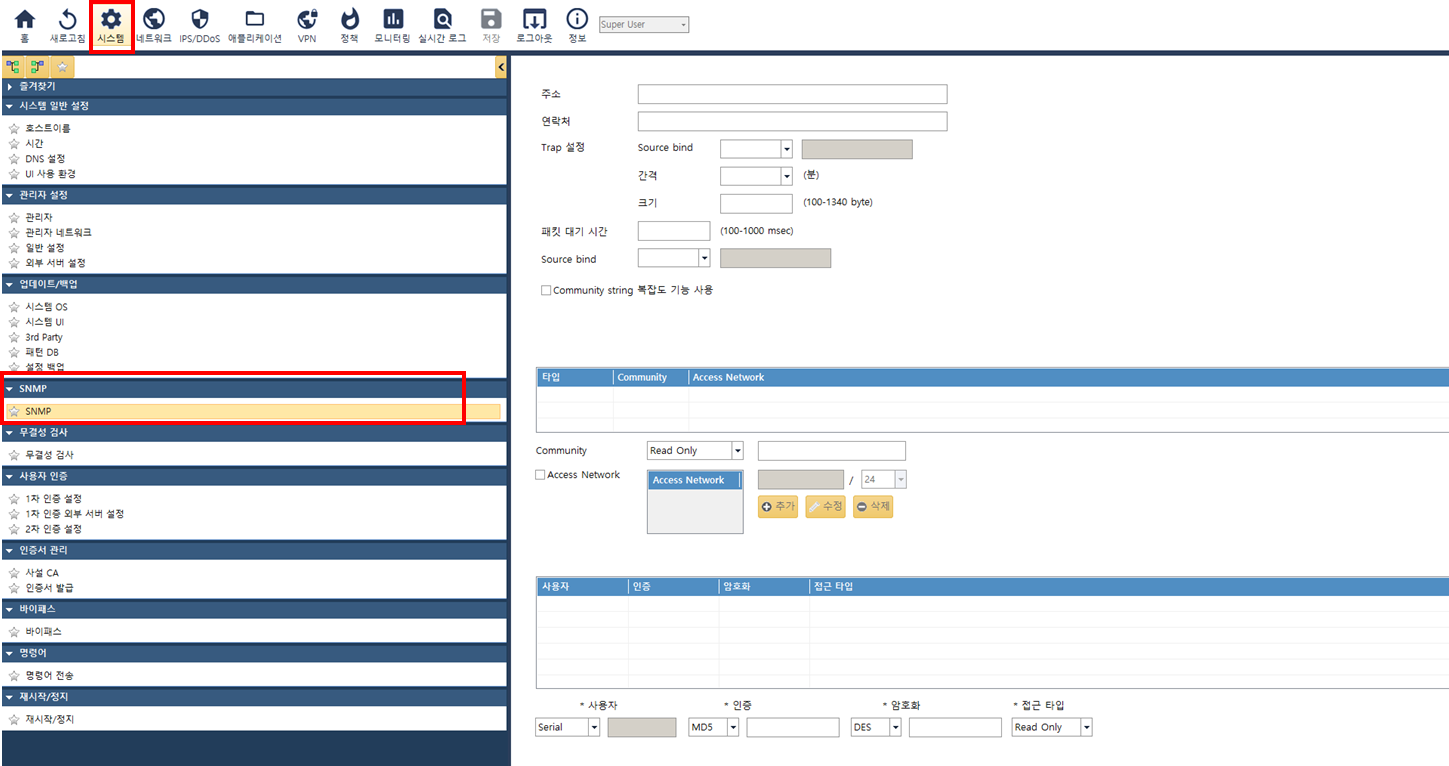Toggle the favorite star beside DNS 설정

click(x=14, y=159)
